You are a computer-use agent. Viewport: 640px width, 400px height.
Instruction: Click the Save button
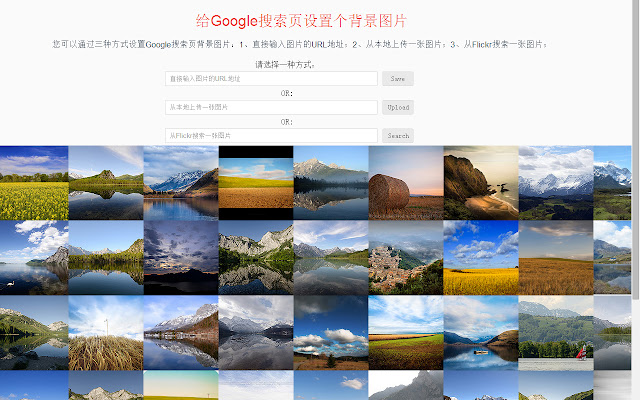[x=398, y=78]
